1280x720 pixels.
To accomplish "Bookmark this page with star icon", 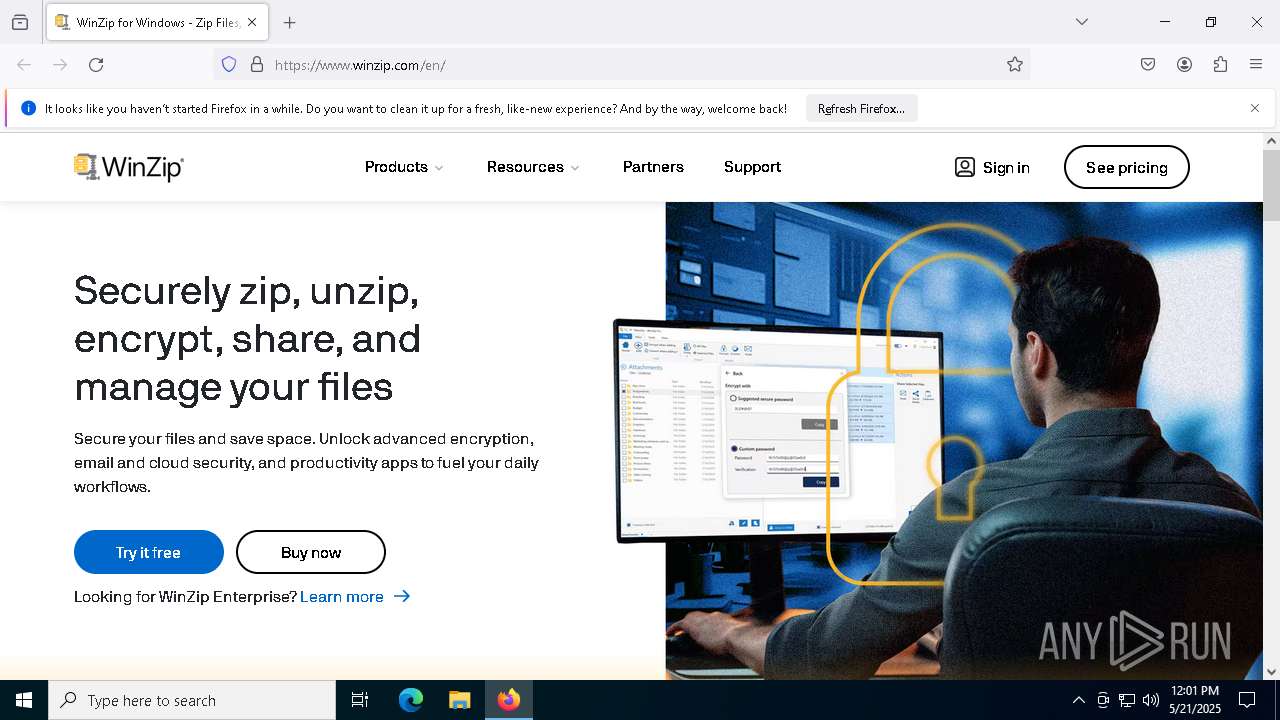I will [x=1015, y=65].
